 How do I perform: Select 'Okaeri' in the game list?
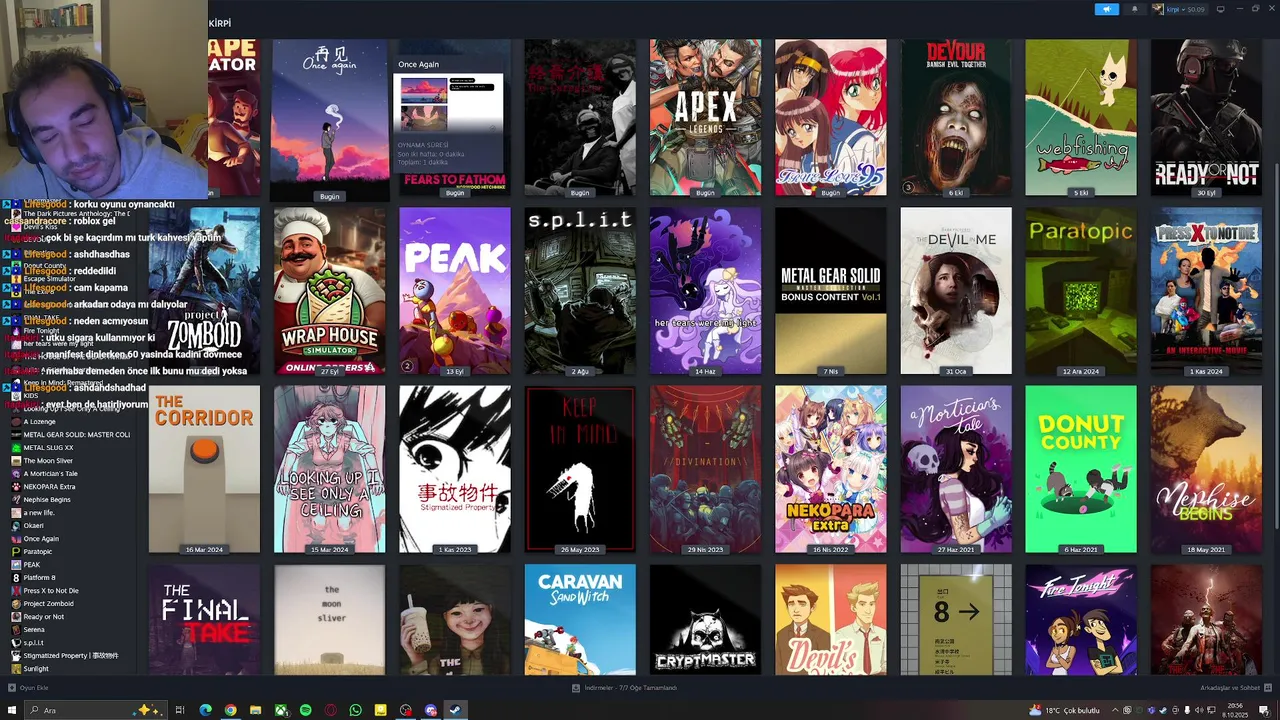tap(33, 526)
